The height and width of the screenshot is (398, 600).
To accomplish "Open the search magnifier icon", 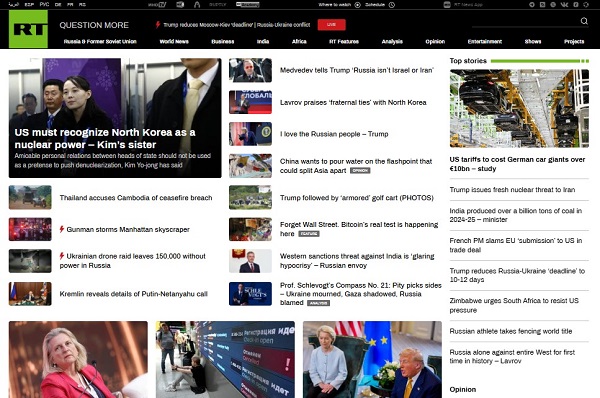I will [x=584, y=21].
